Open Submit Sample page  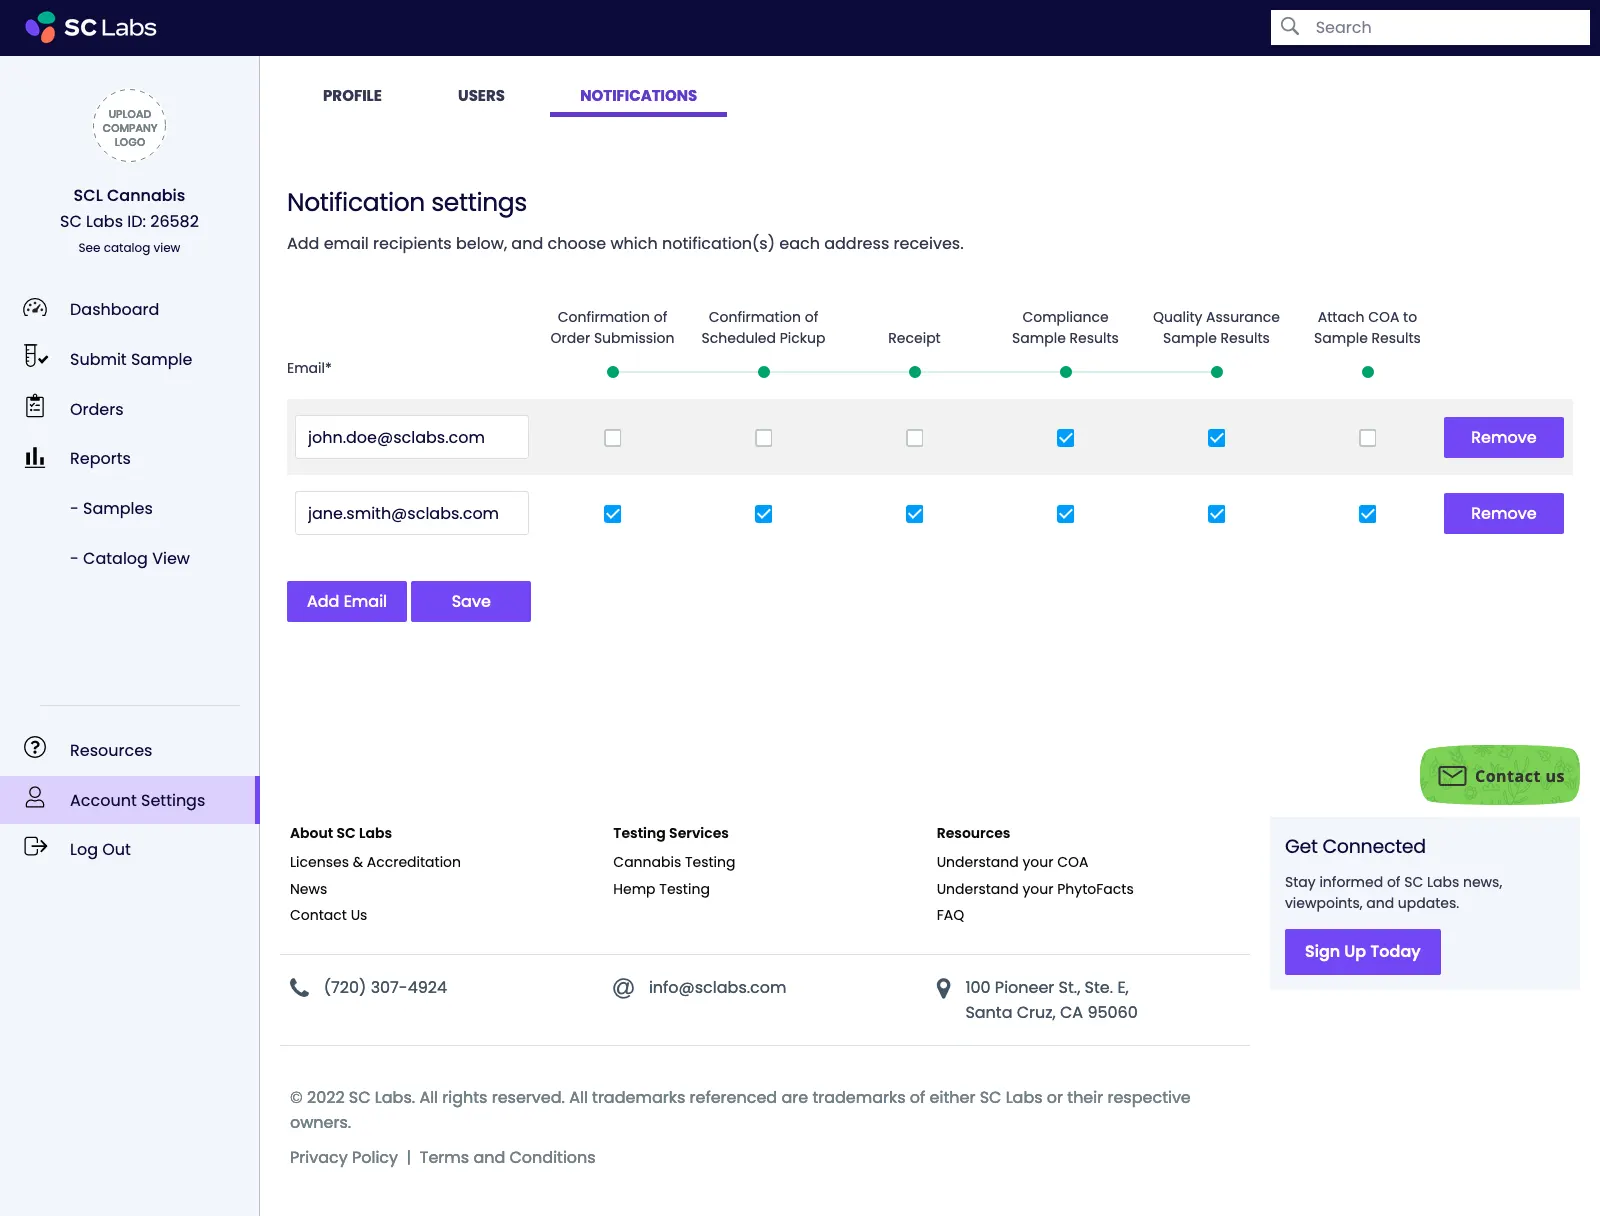tap(131, 359)
